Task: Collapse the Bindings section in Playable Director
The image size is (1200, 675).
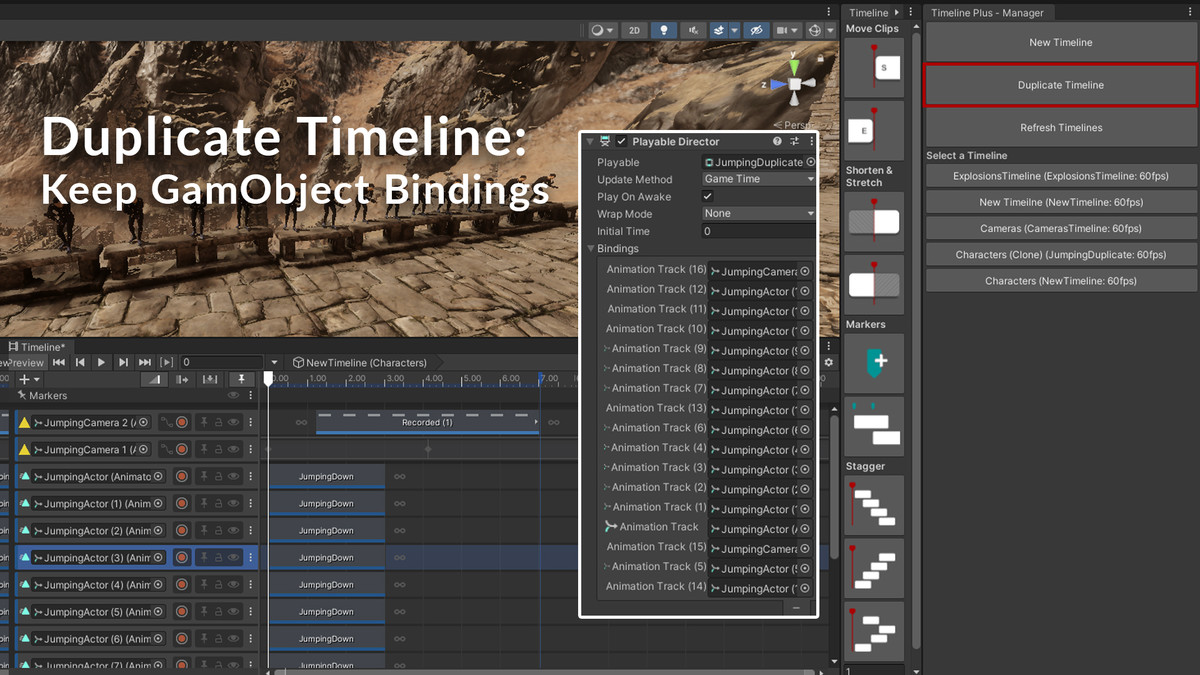Action: tap(592, 248)
